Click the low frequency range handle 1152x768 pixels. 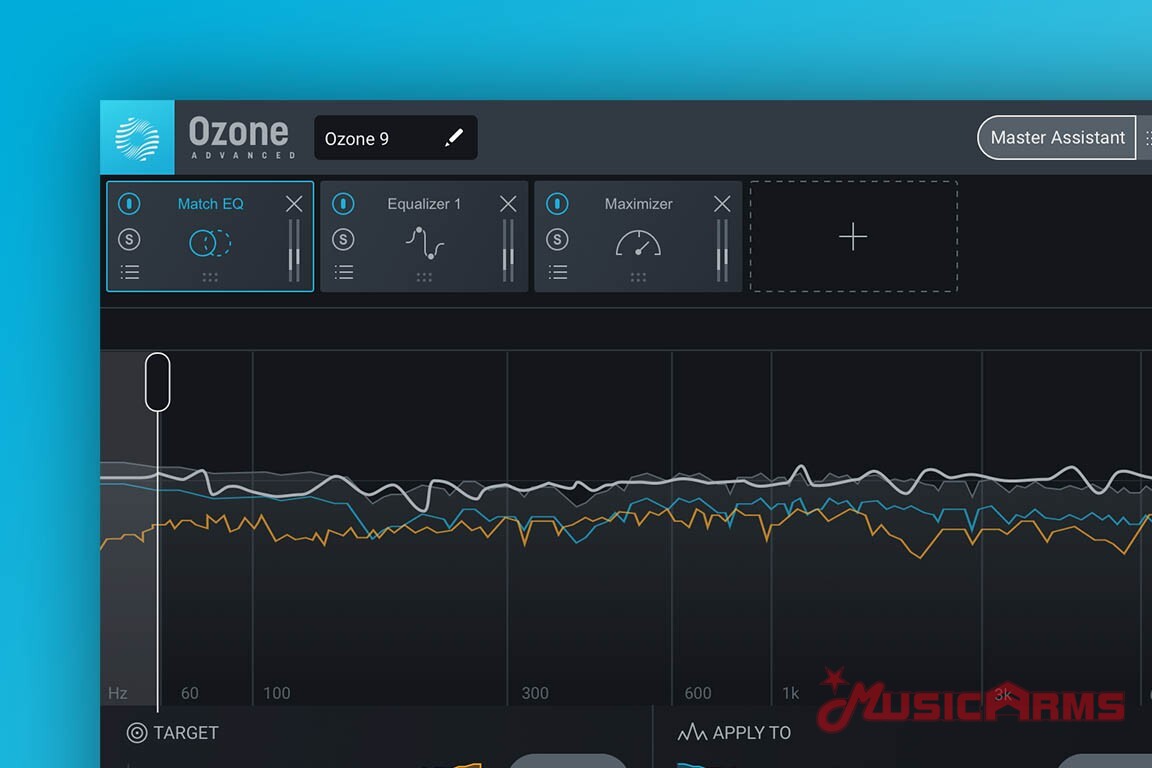[x=158, y=381]
